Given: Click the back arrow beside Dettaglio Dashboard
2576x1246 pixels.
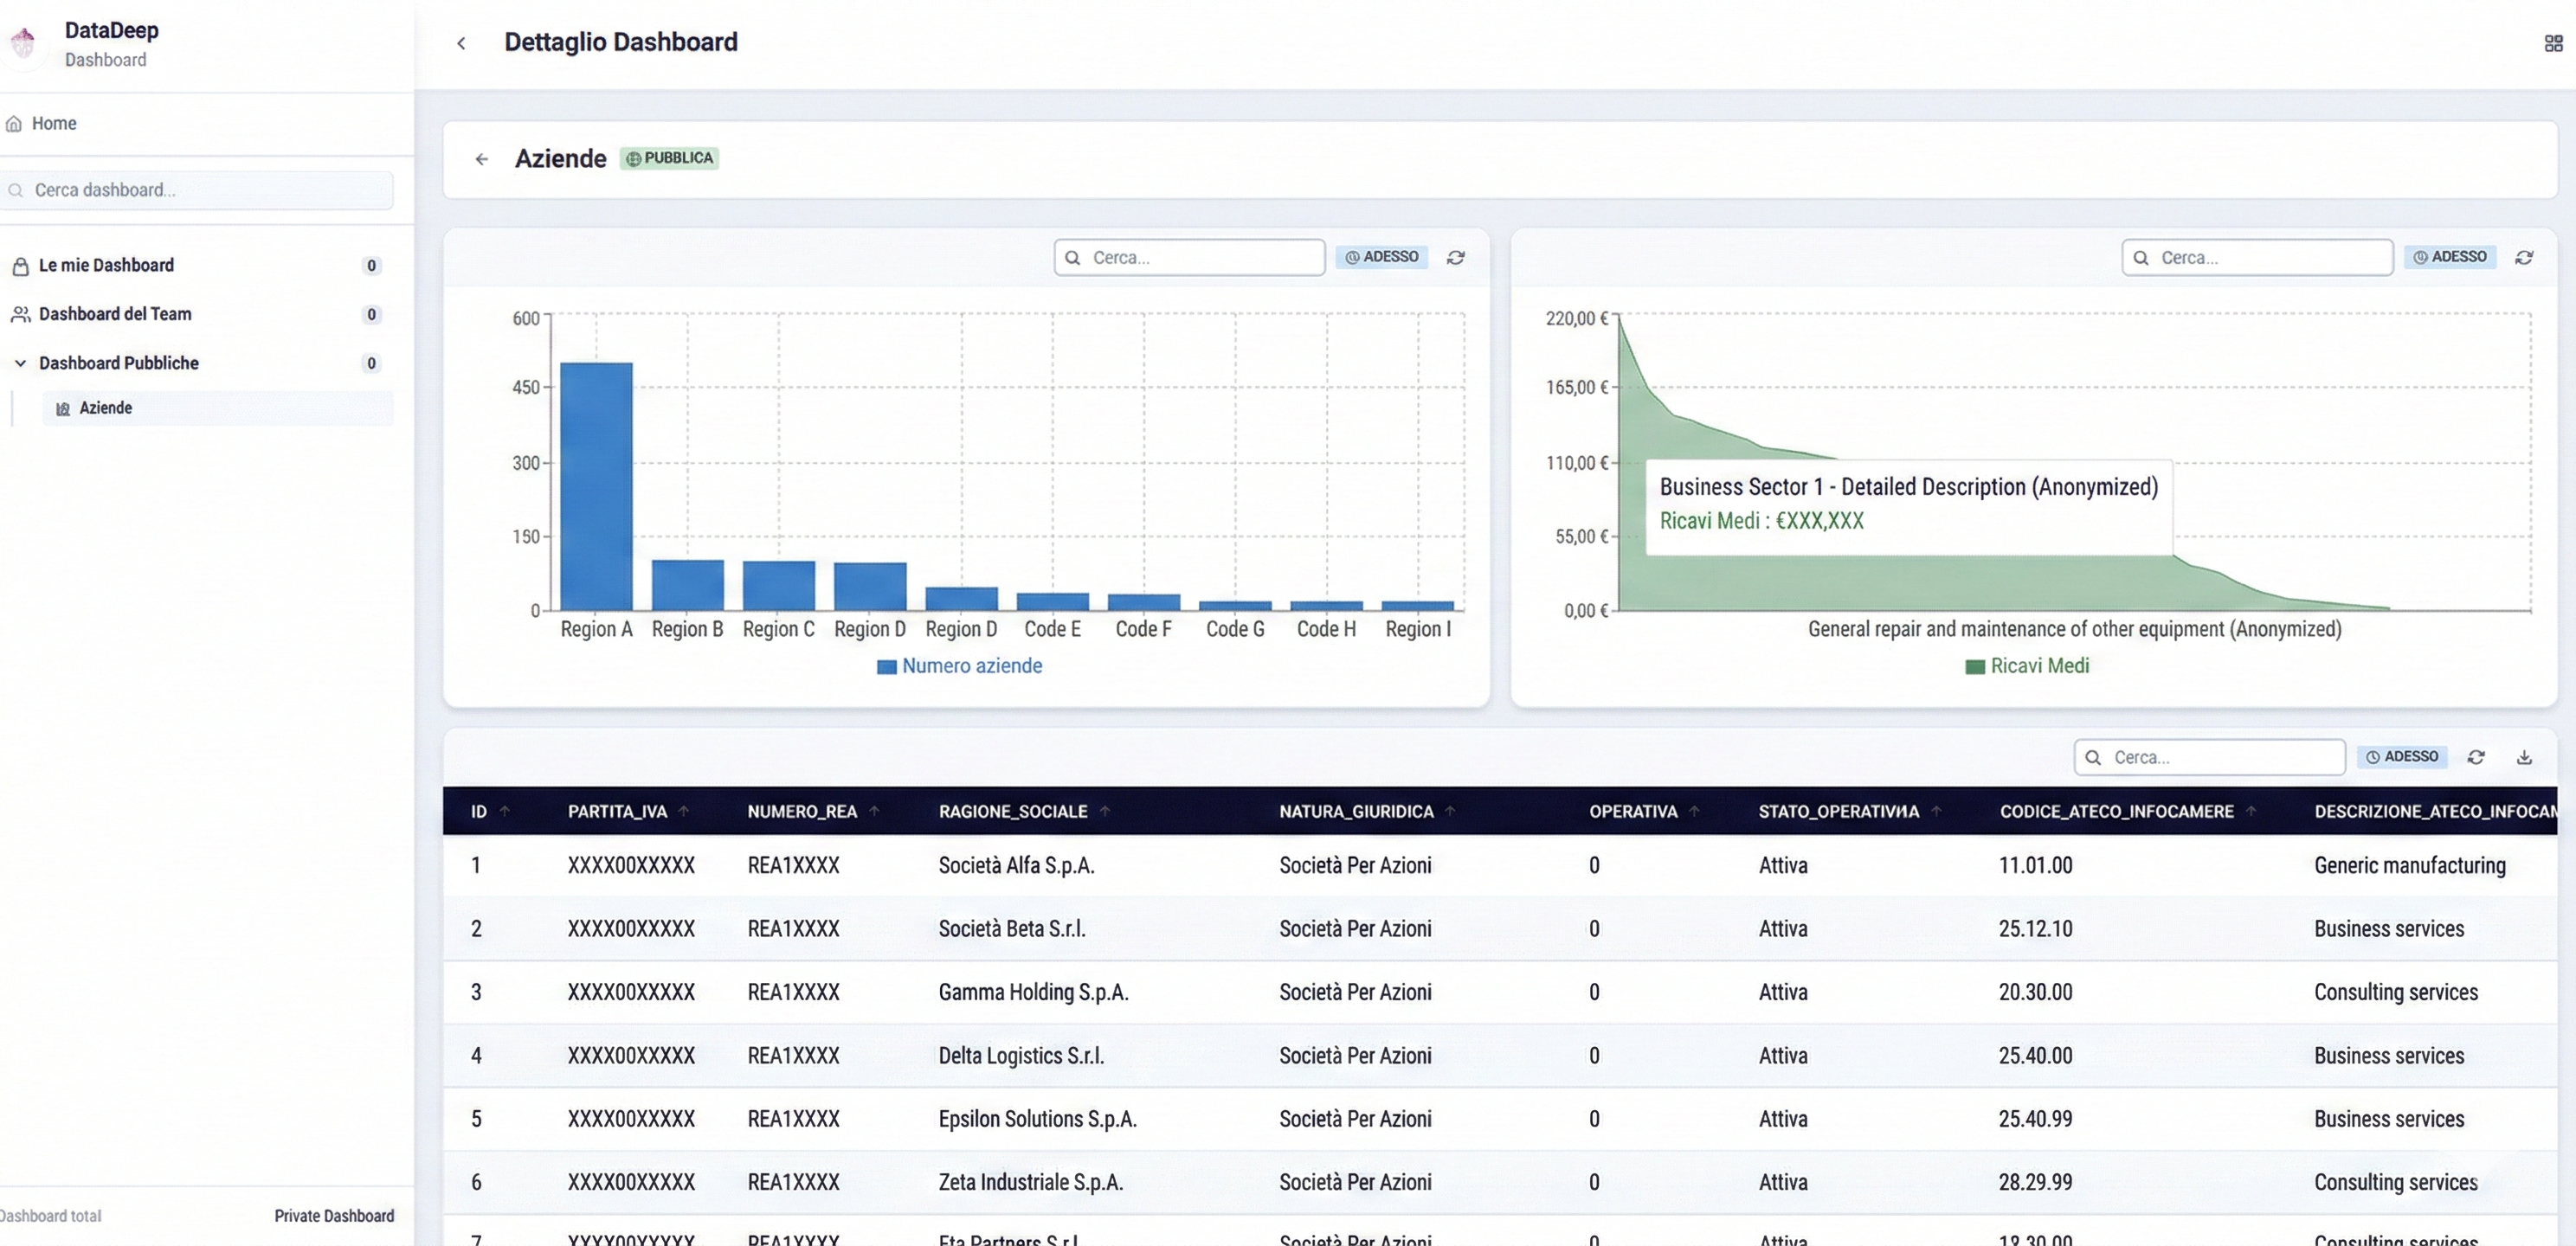Looking at the screenshot, I should [x=461, y=43].
